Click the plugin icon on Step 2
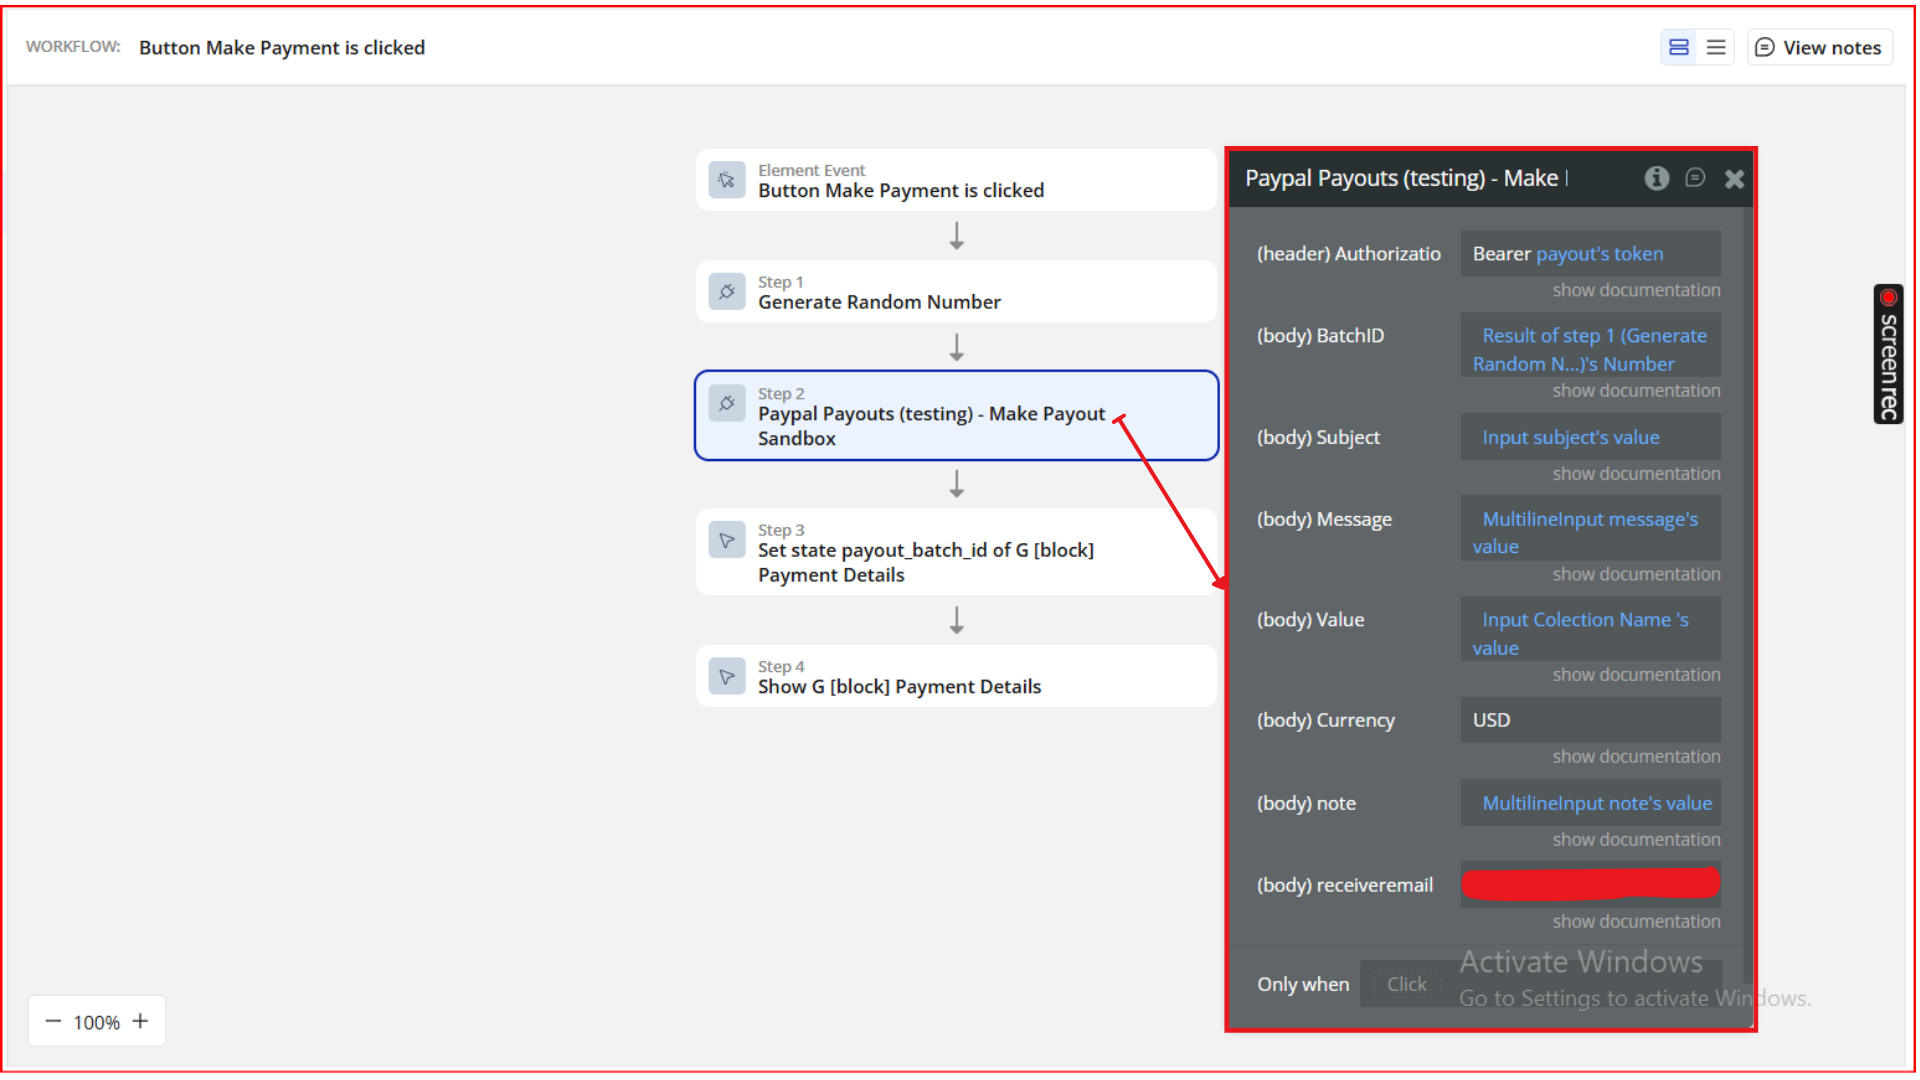1920x1080 pixels. click(727, 403)
